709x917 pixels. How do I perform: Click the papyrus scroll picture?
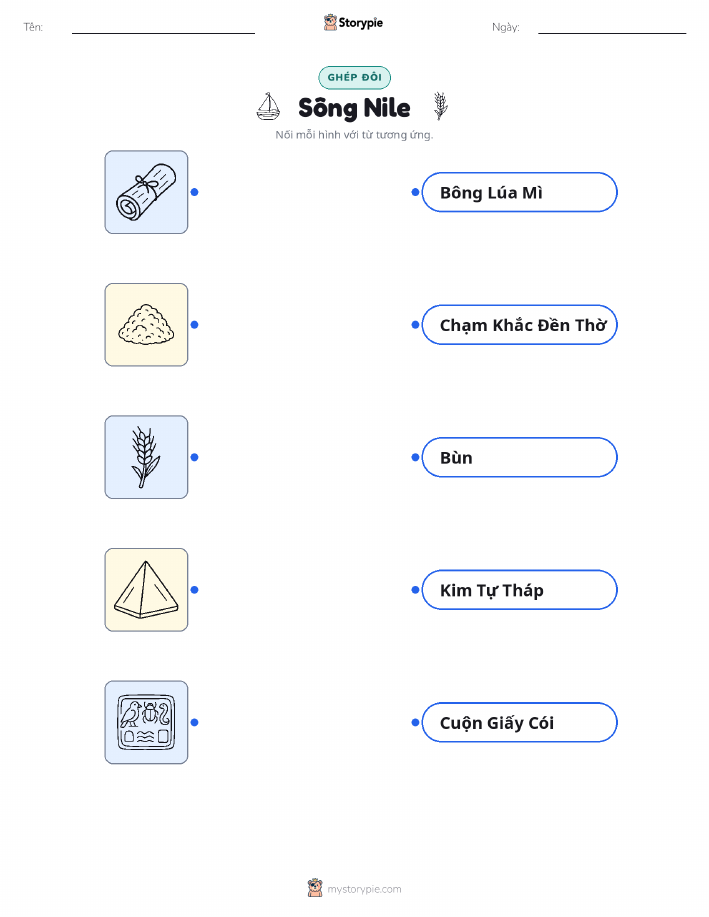[x=146, y=192]
